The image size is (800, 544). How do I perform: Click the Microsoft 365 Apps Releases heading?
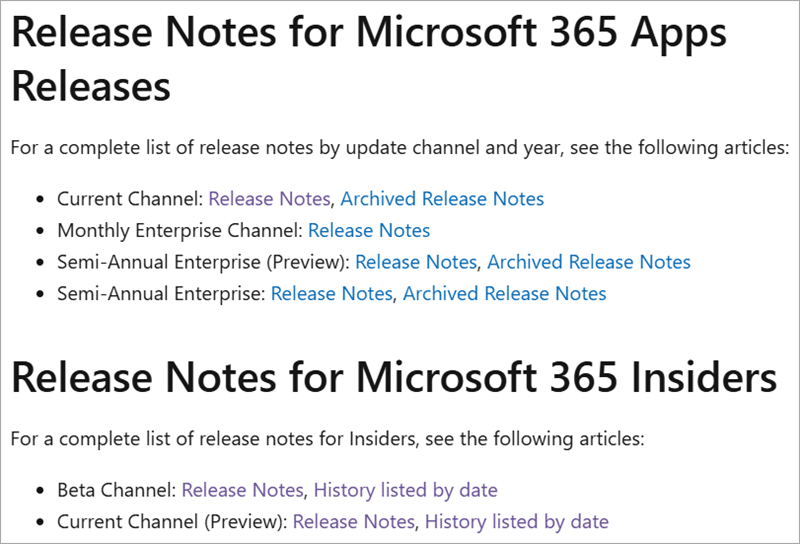pos(368,60)
